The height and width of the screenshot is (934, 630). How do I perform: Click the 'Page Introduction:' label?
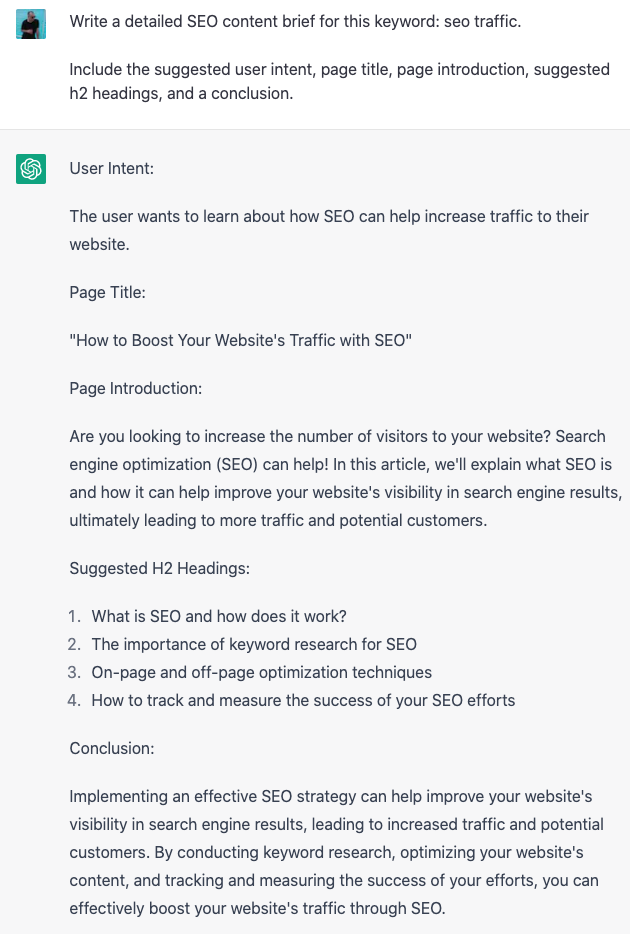[x=136, y=388]
